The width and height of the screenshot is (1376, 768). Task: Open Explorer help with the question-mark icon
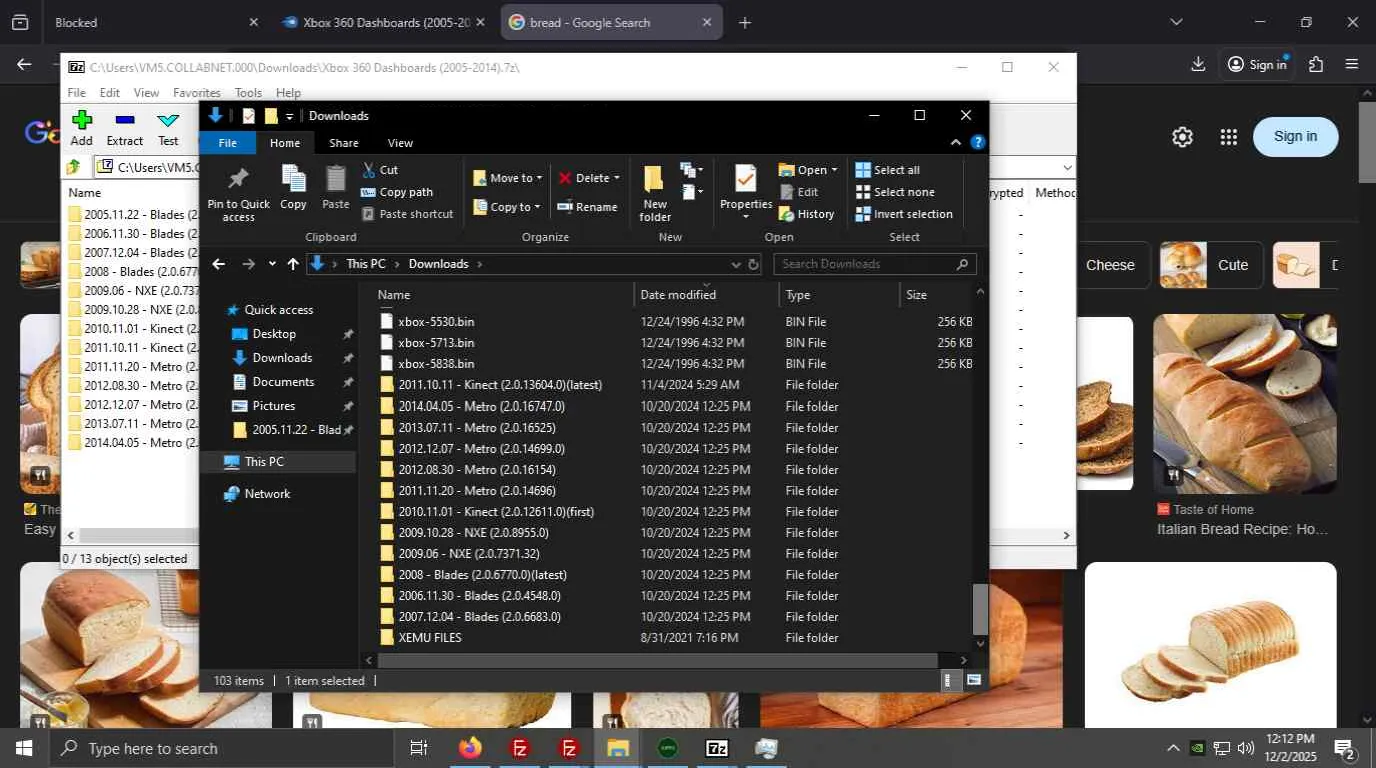click(978, 143)
